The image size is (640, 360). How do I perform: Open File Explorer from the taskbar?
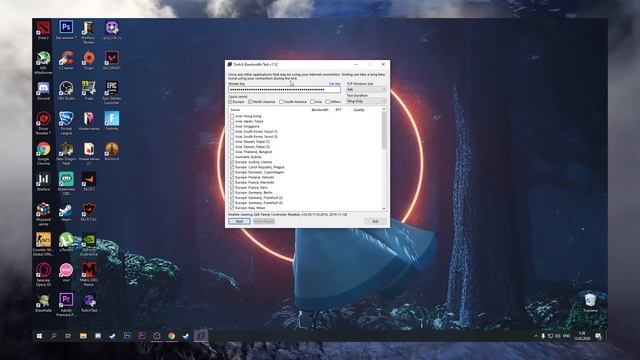point(83,336)
